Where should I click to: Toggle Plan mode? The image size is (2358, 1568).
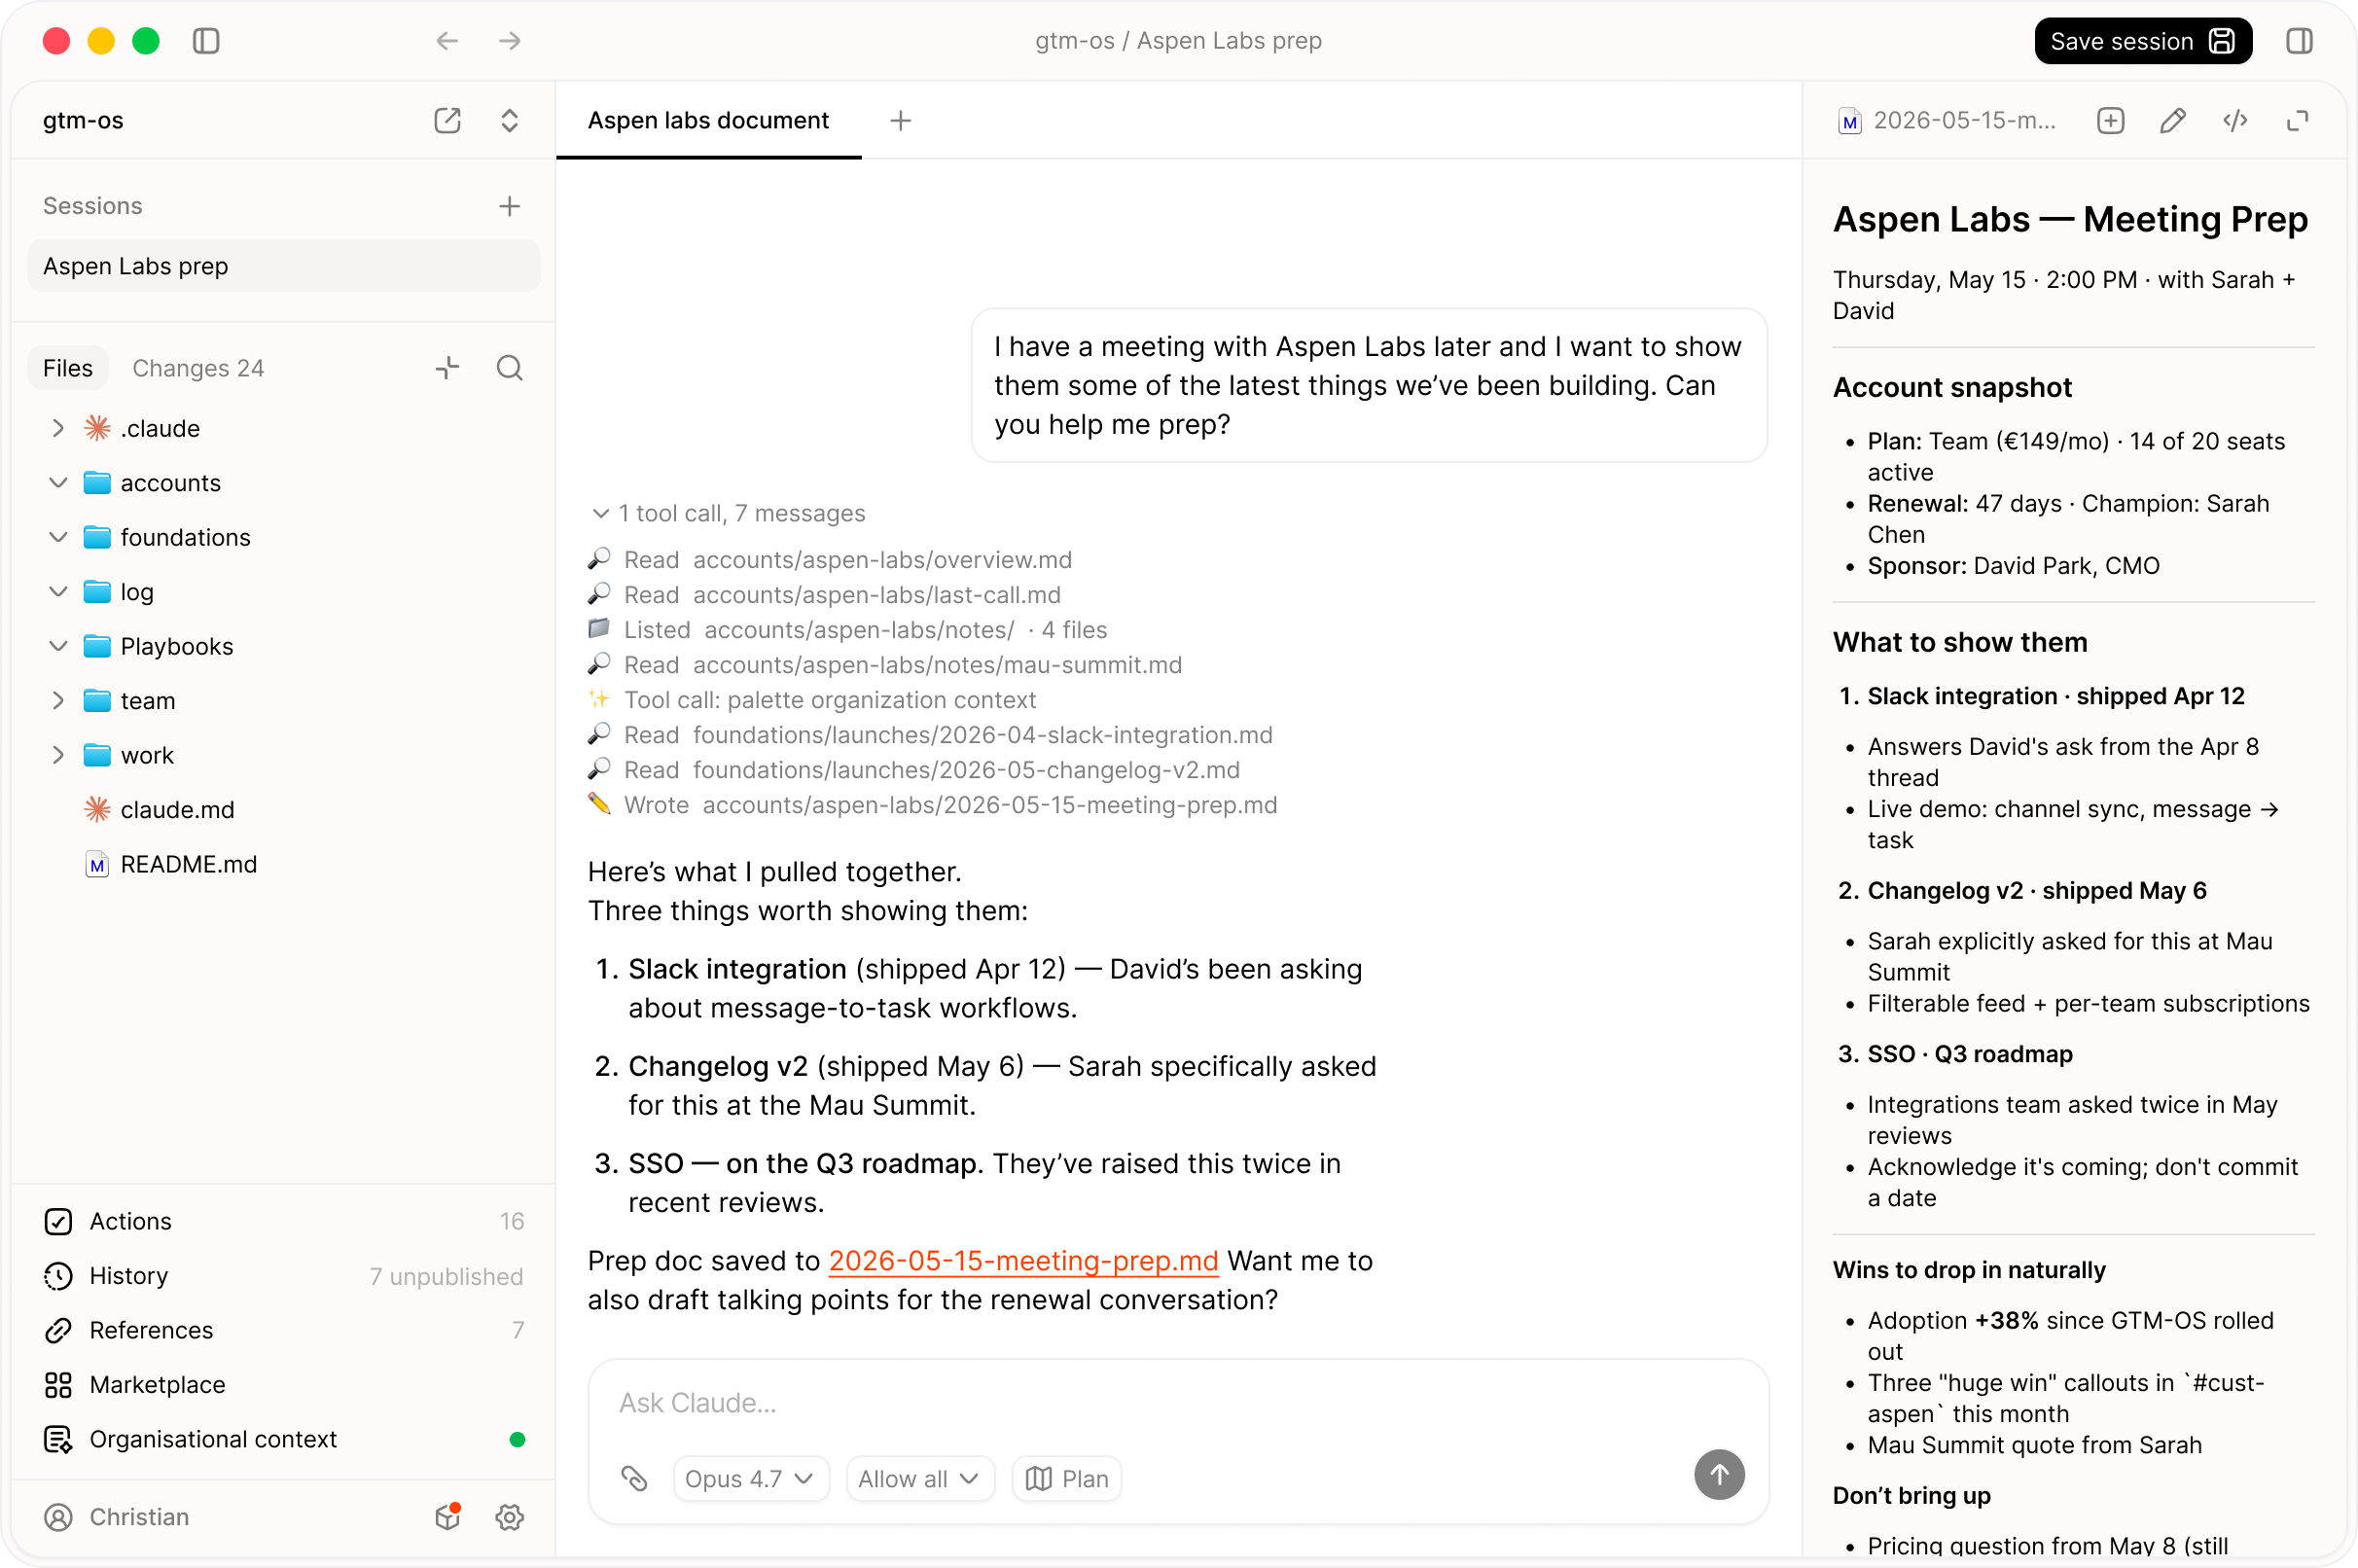1067,1478
